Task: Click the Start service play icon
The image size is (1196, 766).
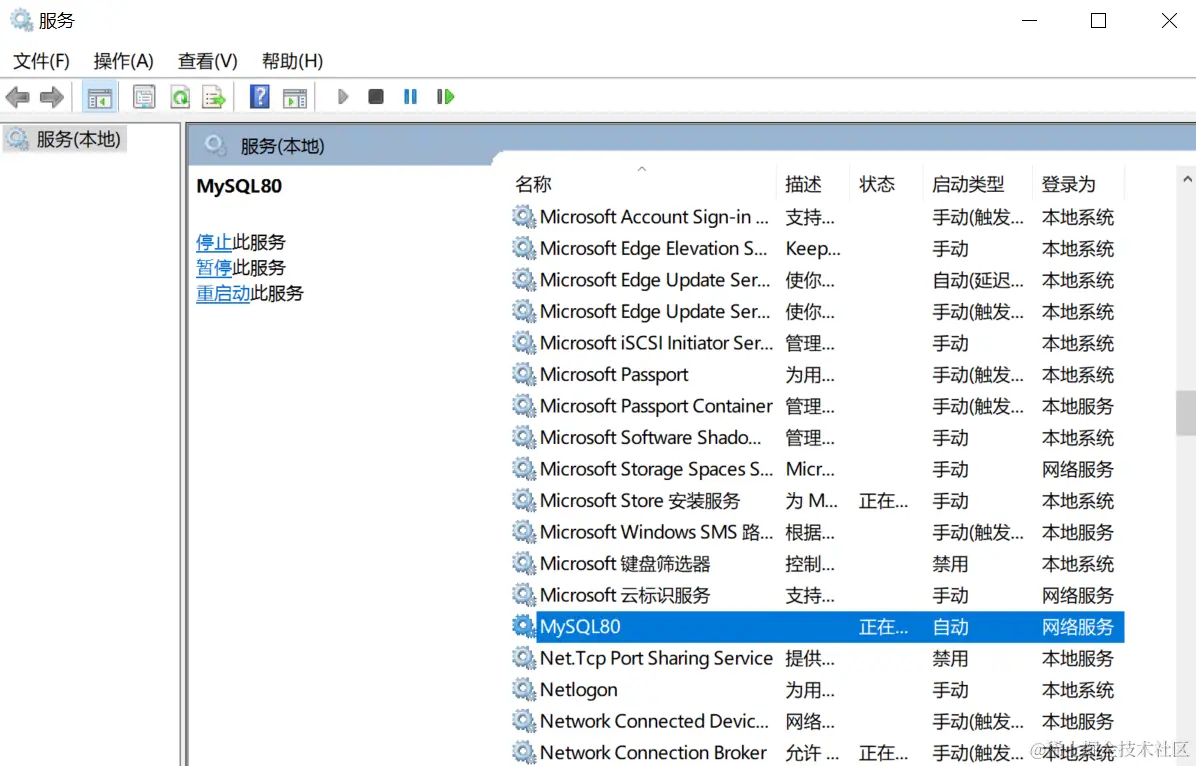Action: [x=342, y=97]
